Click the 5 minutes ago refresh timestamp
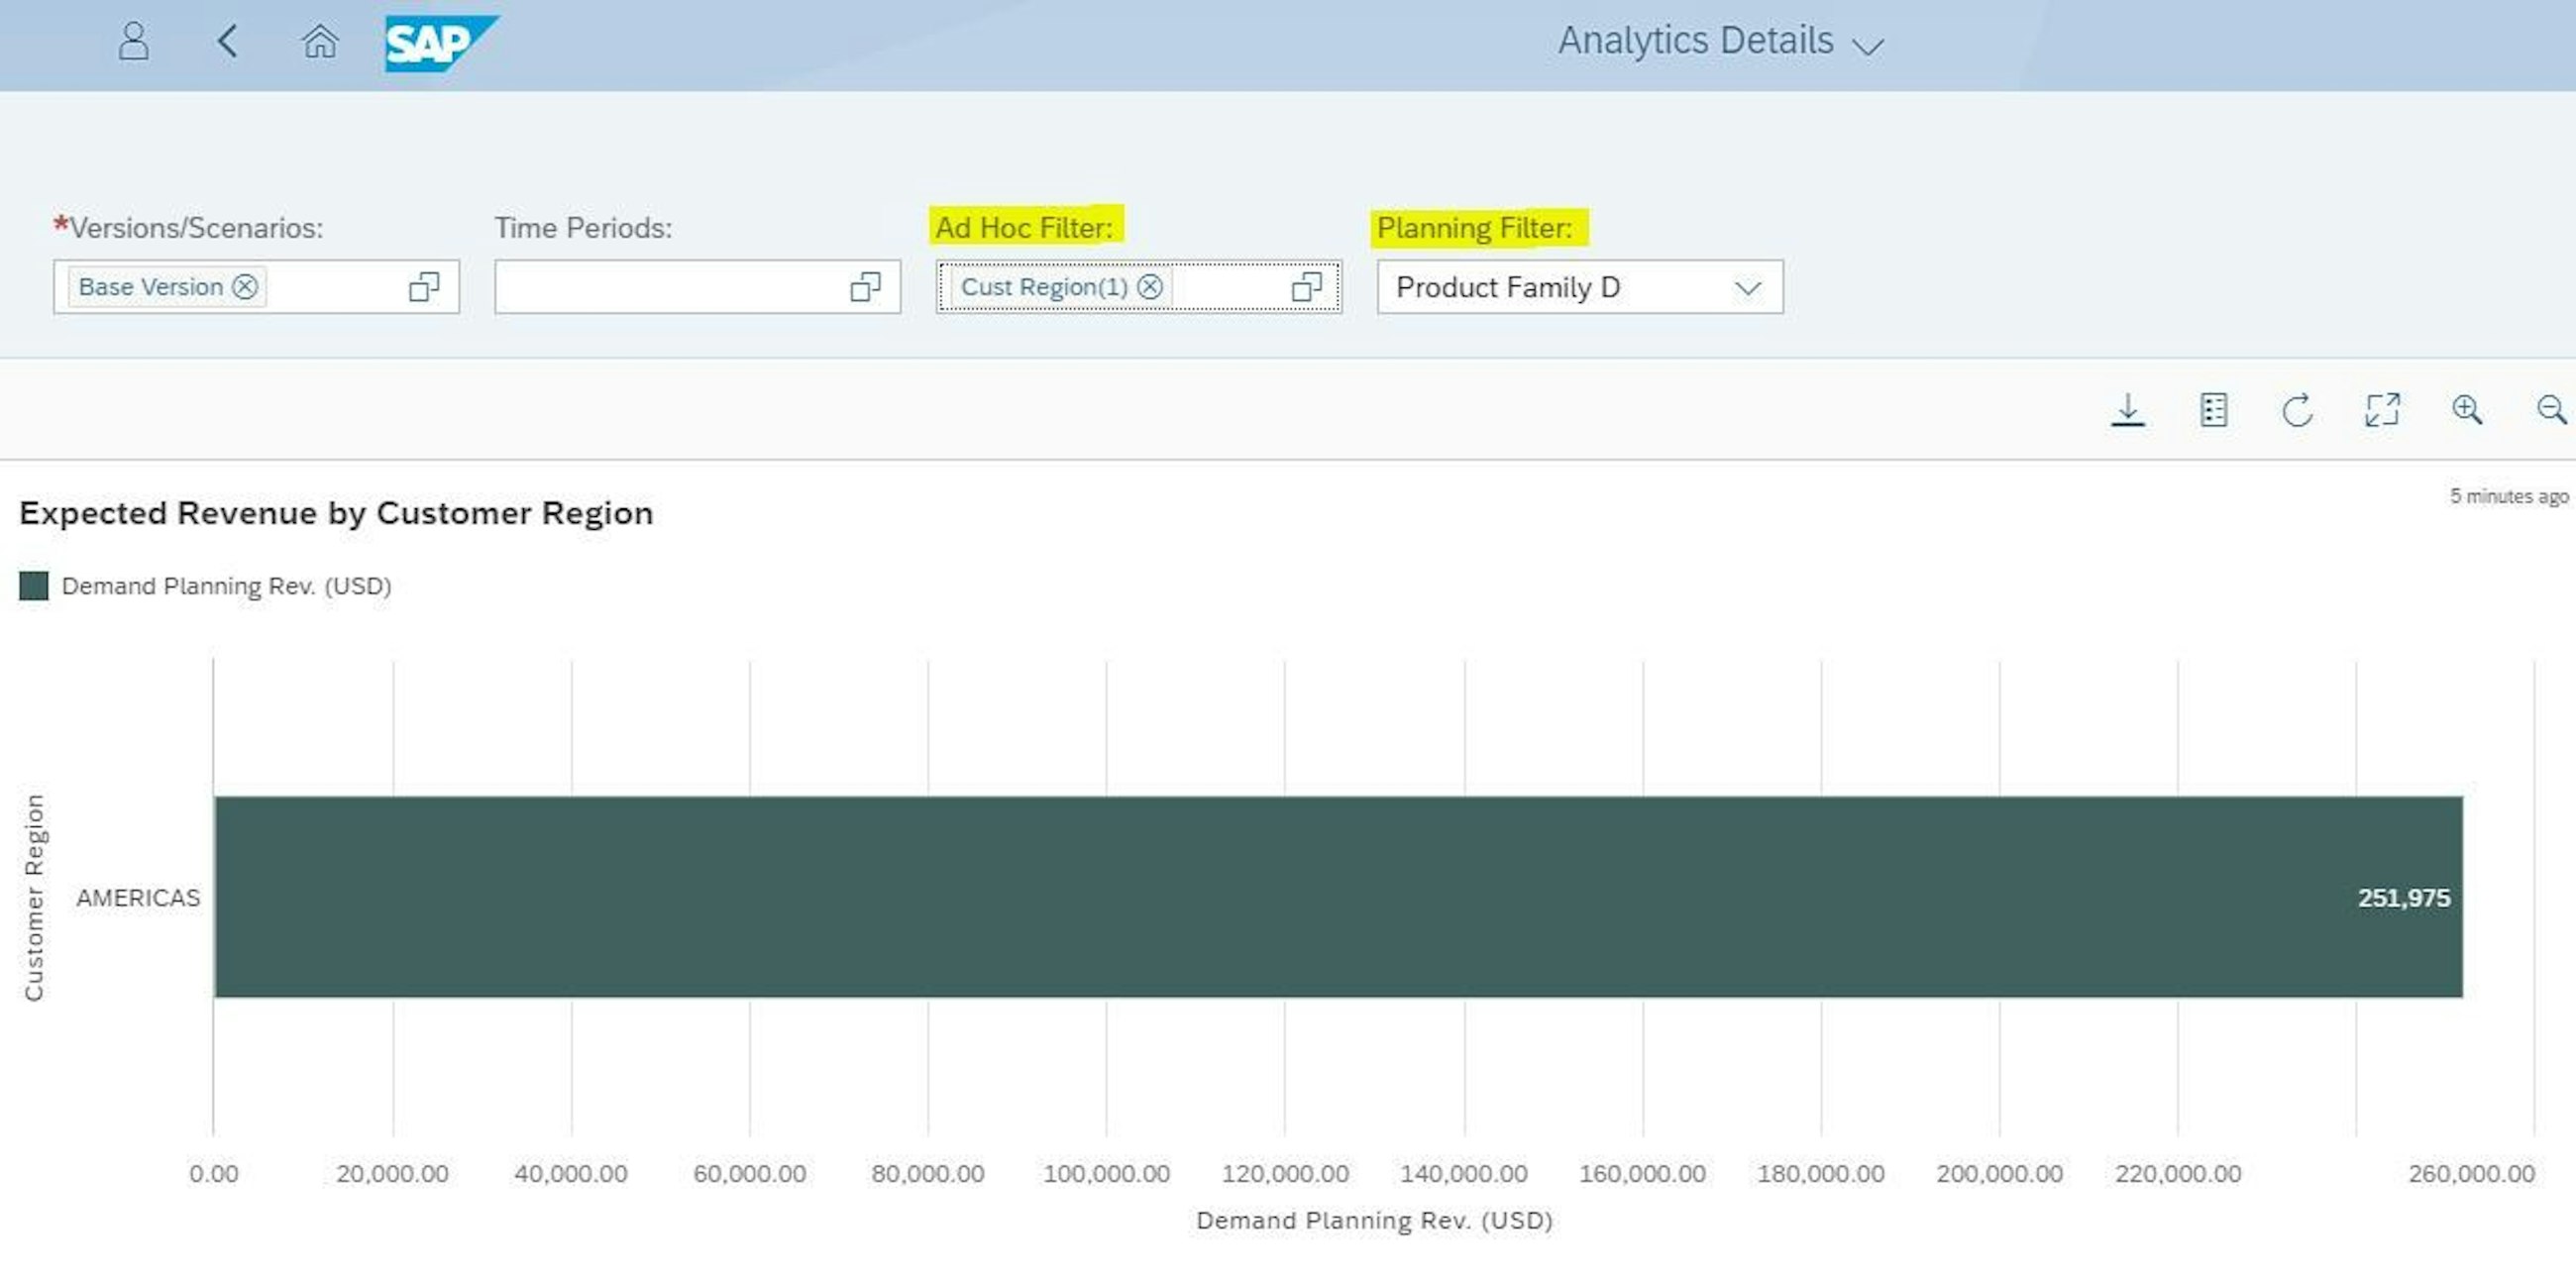This screenshot has height=1284, width=2576. click(2509, 495)
